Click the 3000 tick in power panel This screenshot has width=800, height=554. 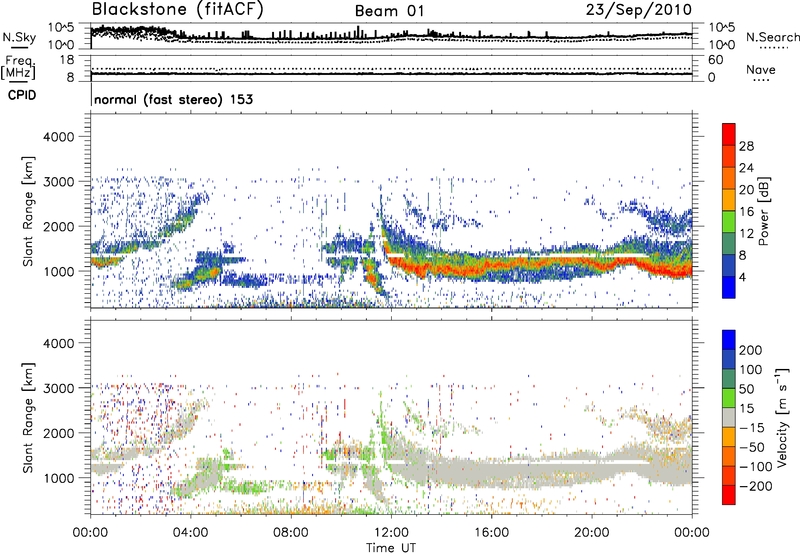(58, 182)
